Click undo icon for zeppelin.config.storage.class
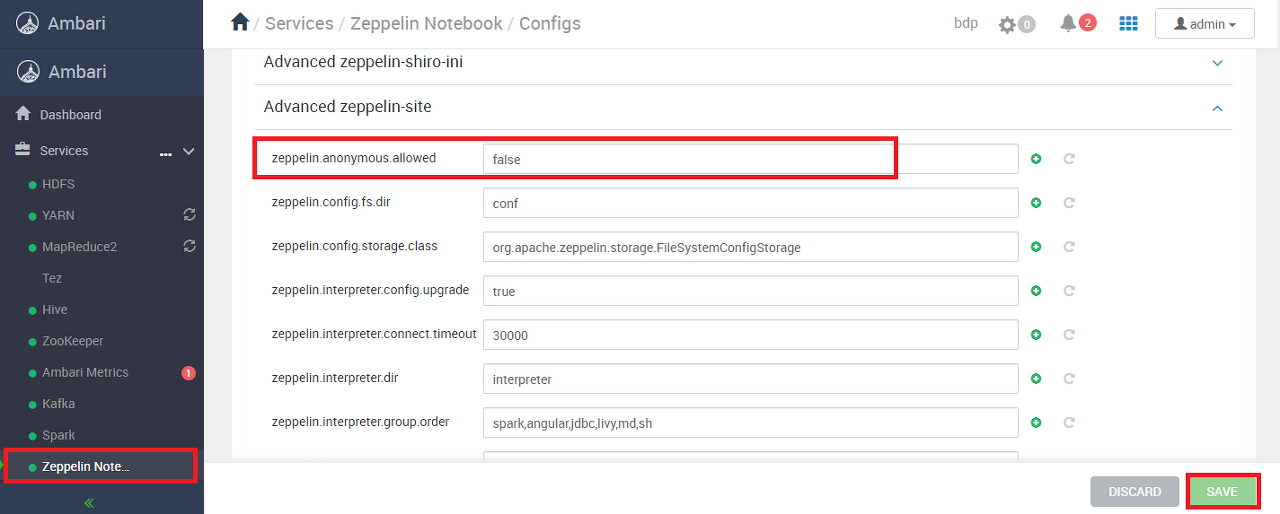Image resolution: width=1280 pixels, height=514 pixels. [x=1069, y=247]
